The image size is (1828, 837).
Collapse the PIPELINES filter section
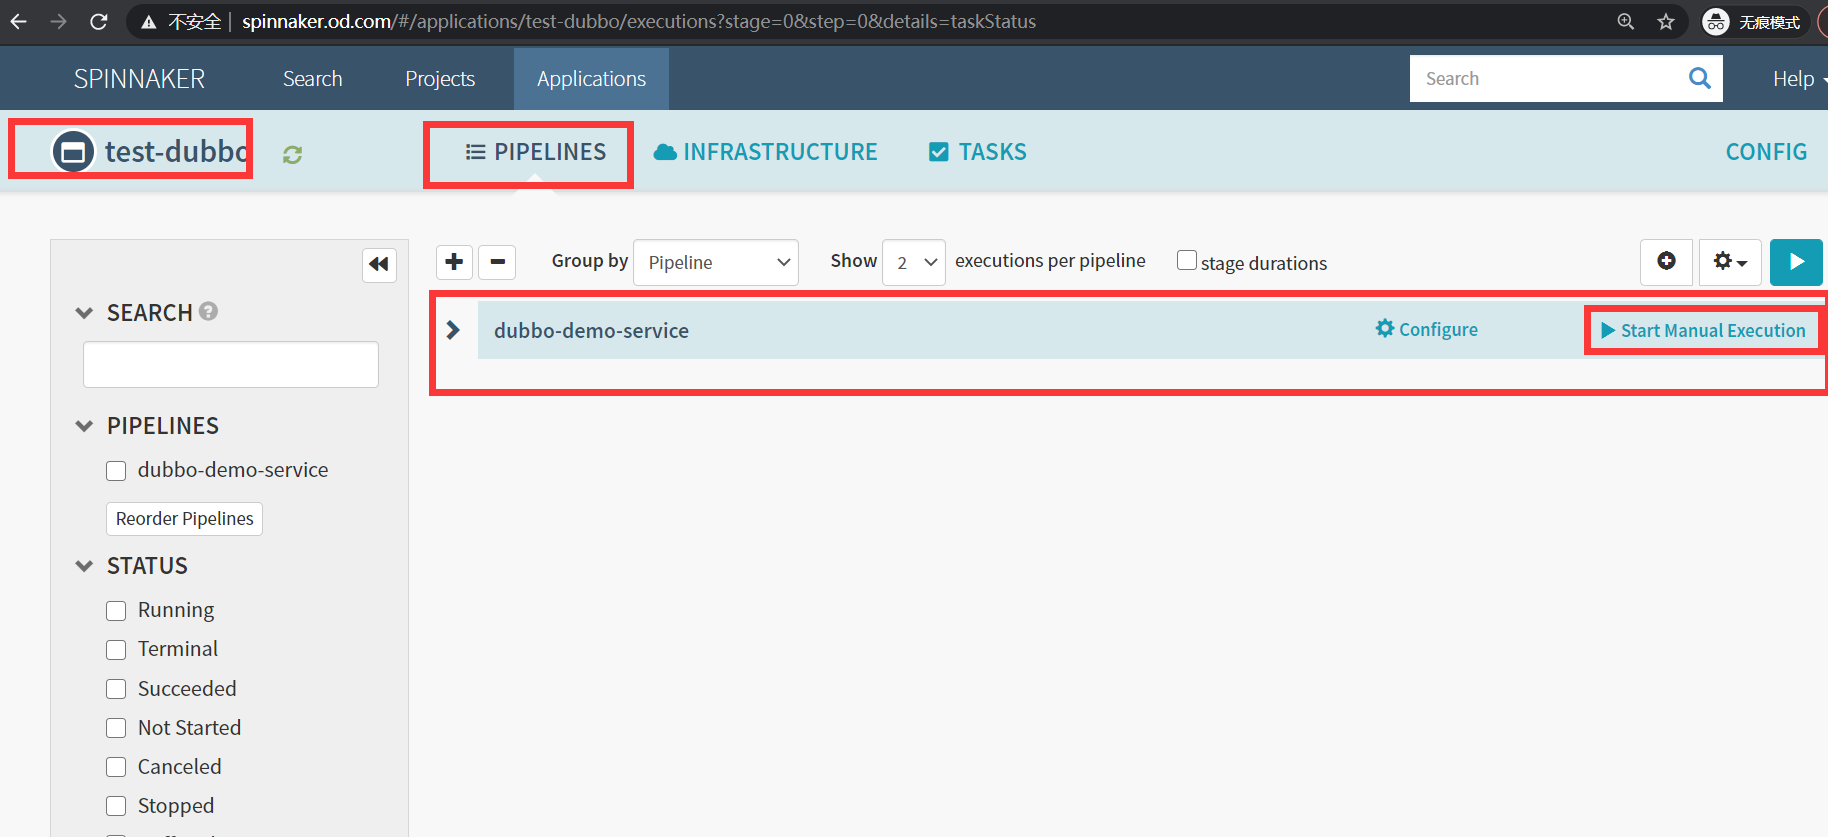point(84,426)
